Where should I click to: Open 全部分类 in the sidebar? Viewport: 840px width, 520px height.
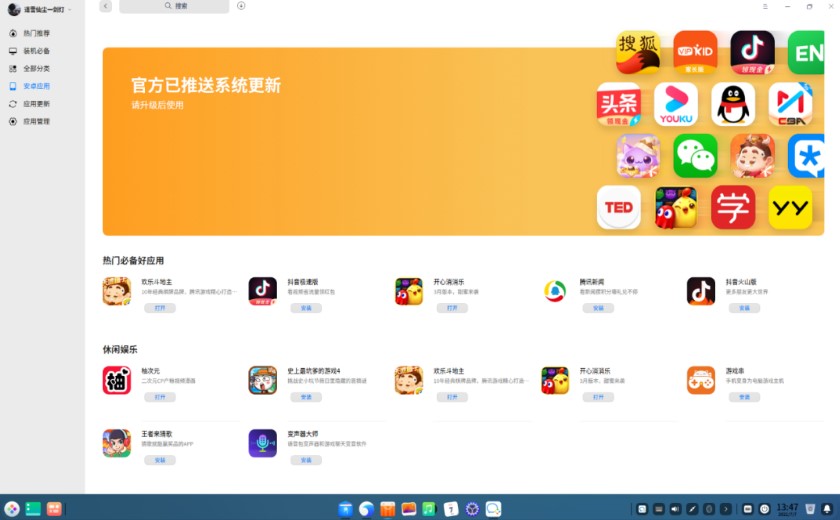coord(36,69)
